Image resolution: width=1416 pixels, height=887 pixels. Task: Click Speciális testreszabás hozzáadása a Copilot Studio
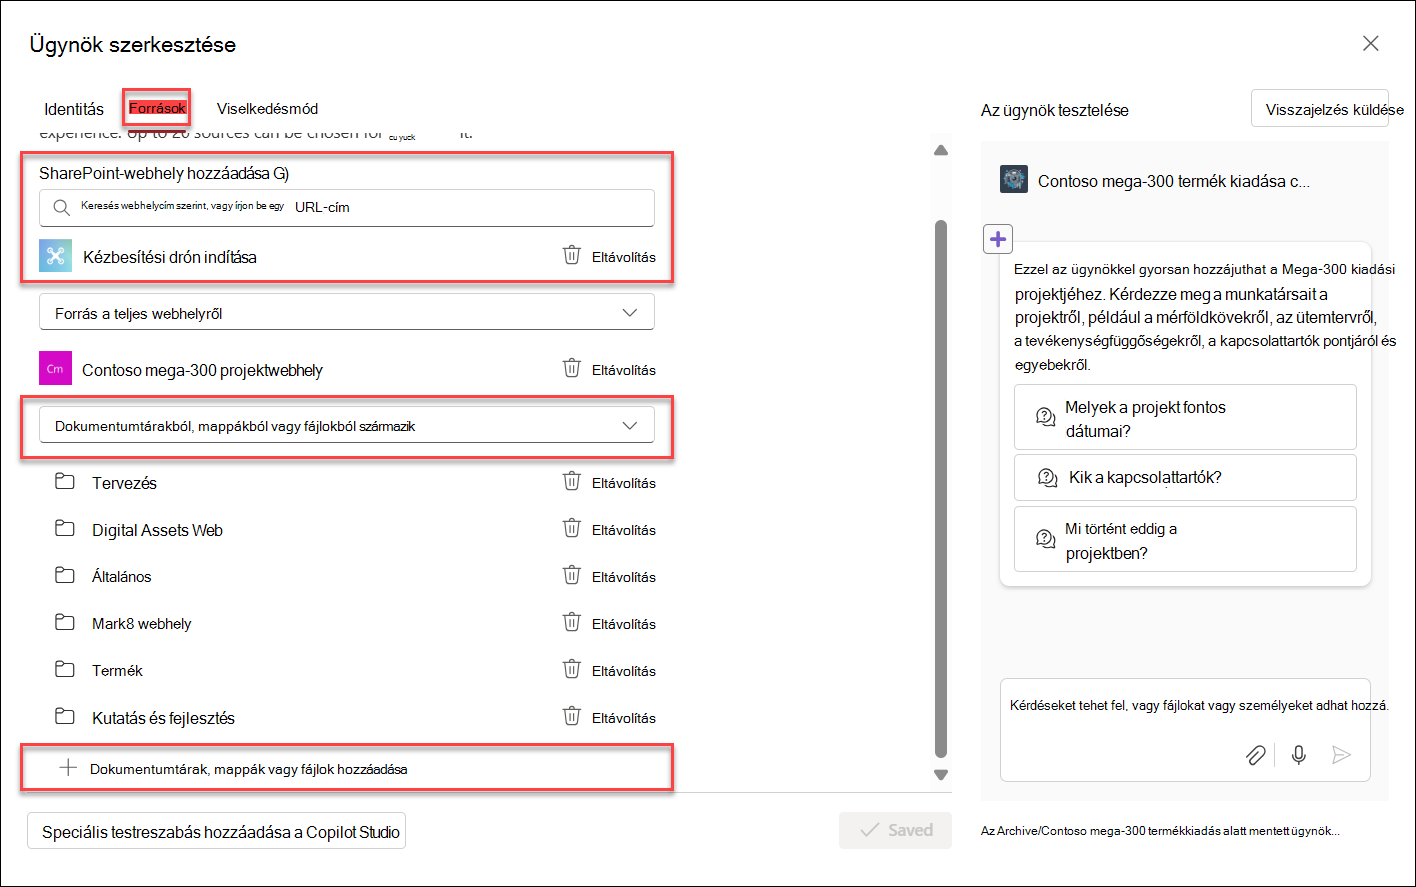tap(217, 831)
